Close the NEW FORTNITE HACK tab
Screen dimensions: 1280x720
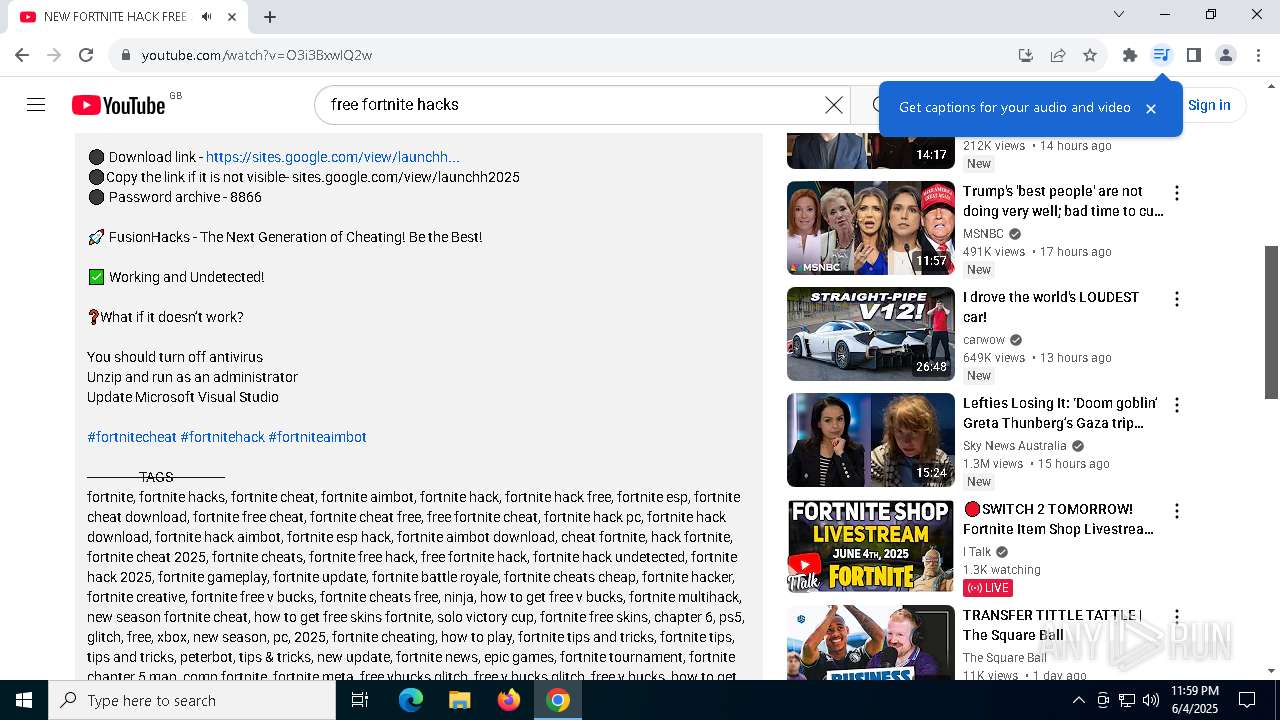pyautogui.click(x=232, y=17)
